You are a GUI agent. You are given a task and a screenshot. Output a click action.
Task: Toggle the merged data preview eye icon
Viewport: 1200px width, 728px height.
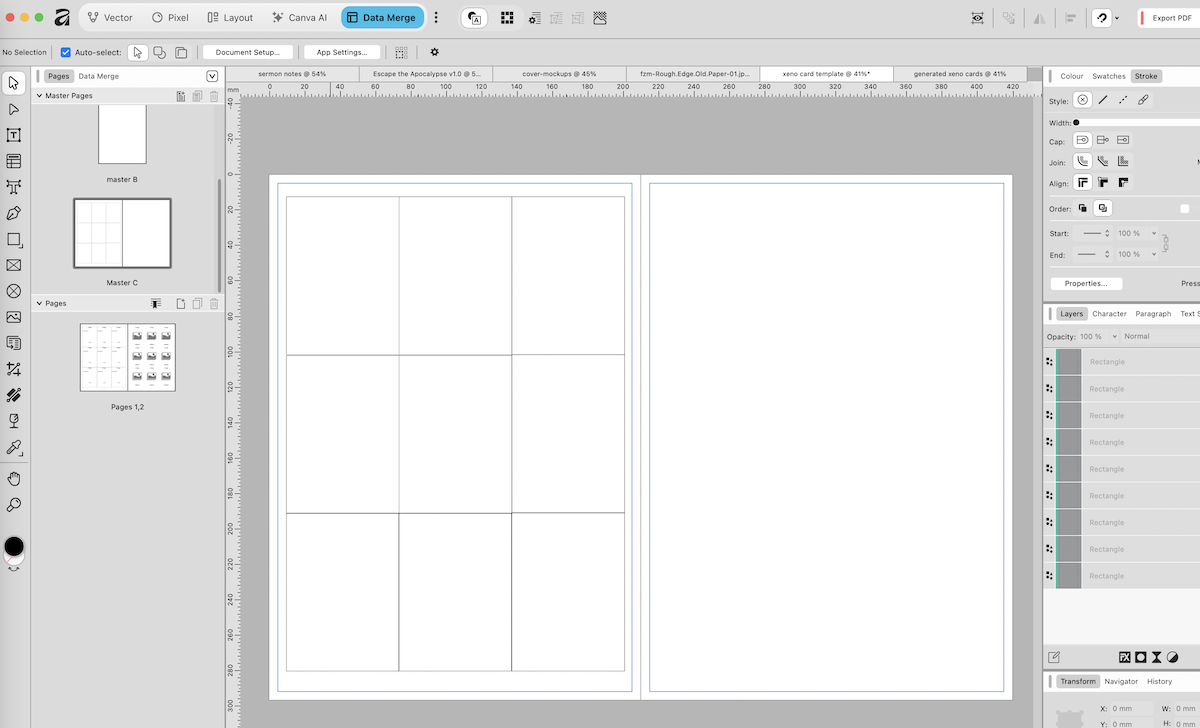coord(978,17)
